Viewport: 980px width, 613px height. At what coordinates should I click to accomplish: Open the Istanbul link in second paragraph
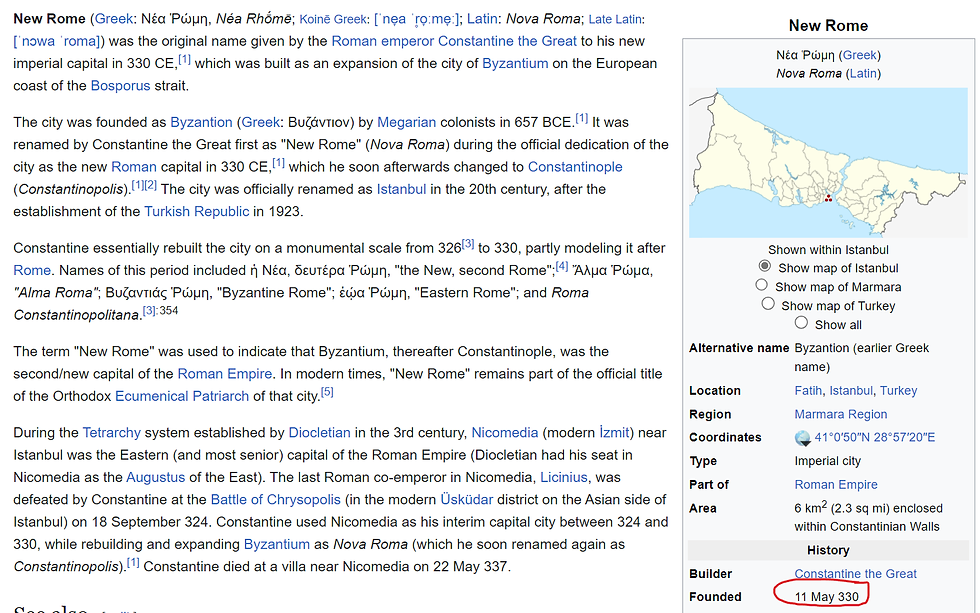401,189
